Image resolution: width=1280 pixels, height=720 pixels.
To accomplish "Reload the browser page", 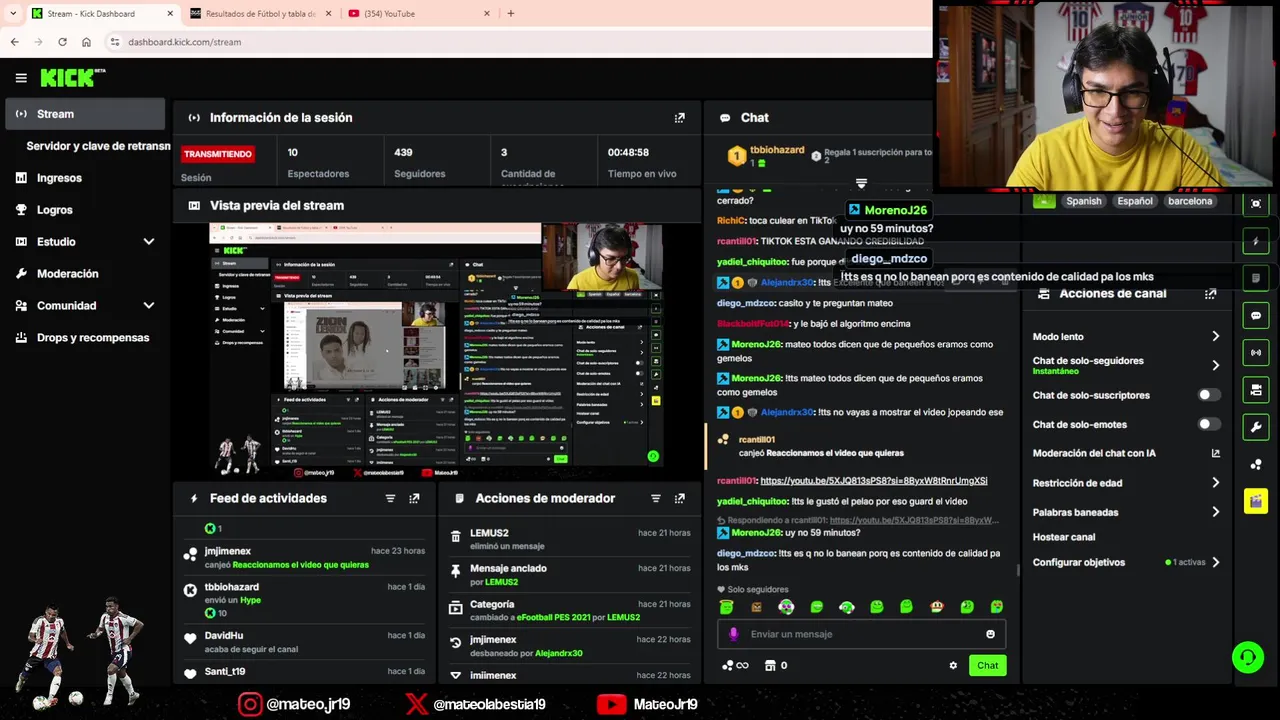I will click(x=62, y=42).
